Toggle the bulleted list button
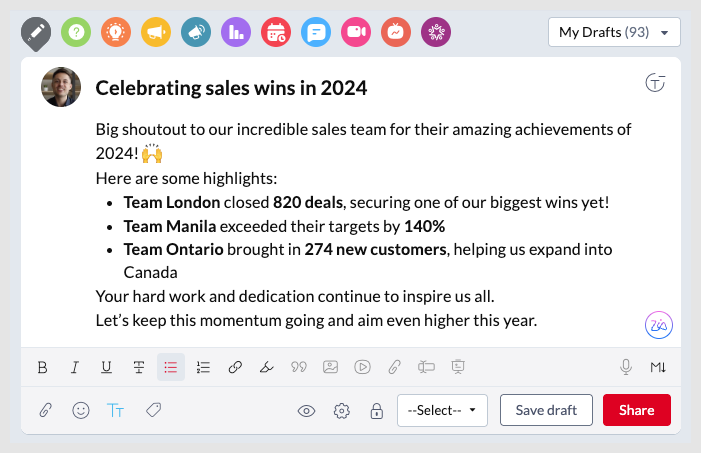 pos(171,367)
